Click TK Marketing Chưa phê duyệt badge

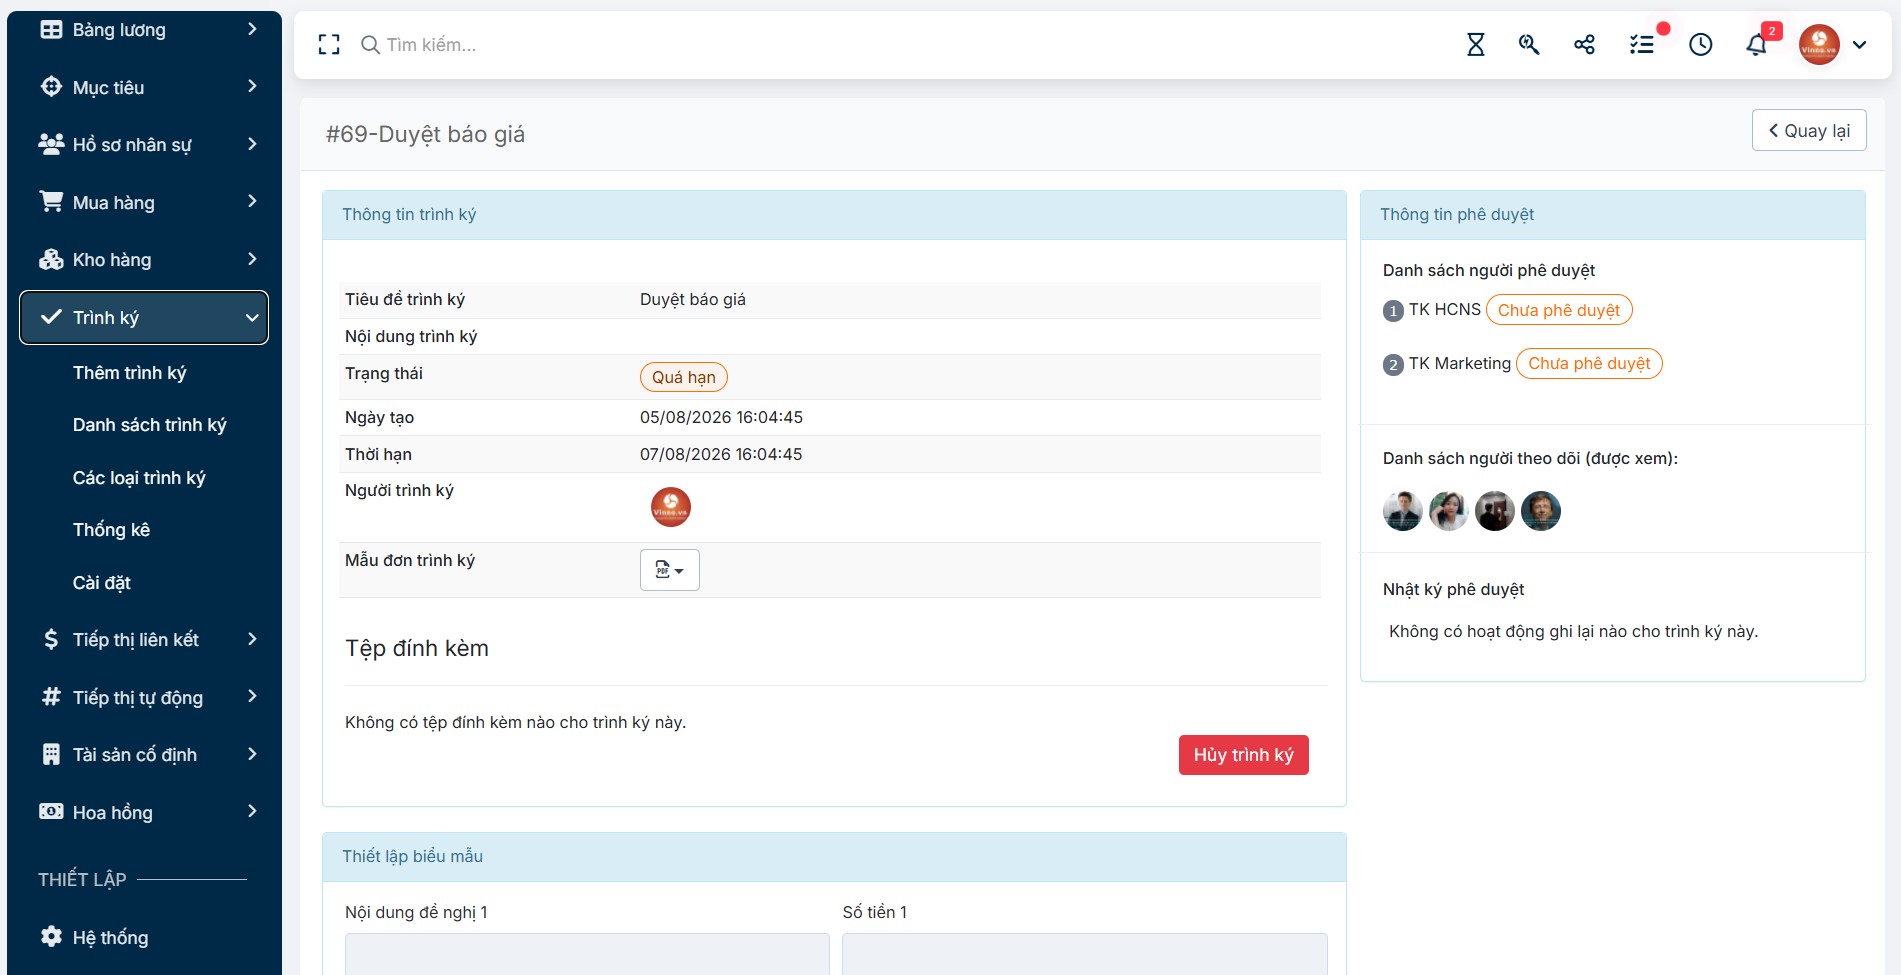tap(1589, 364)
